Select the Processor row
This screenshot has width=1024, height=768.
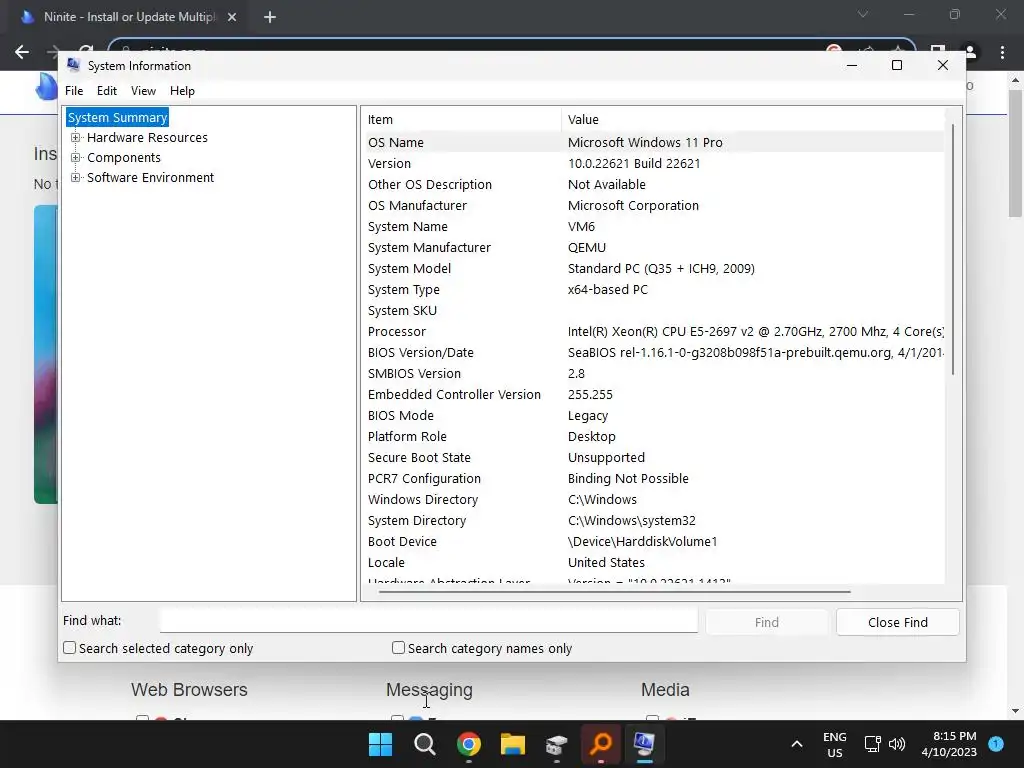click(x=654, y=331)
